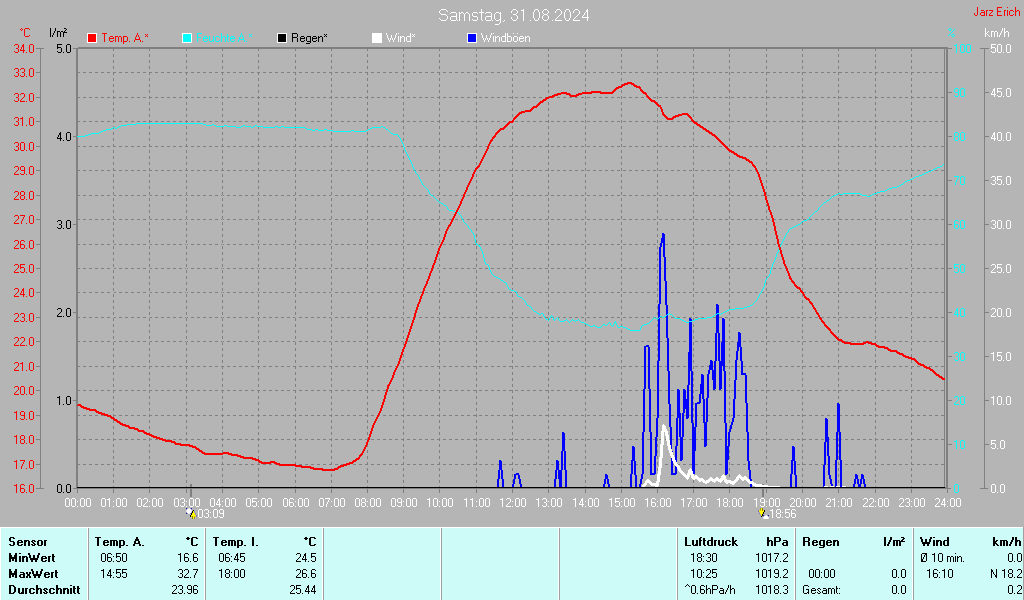Click the Wind table header
Image resolution: width=1024 pixels, height=600 pixels.
[x=935, y=542]
